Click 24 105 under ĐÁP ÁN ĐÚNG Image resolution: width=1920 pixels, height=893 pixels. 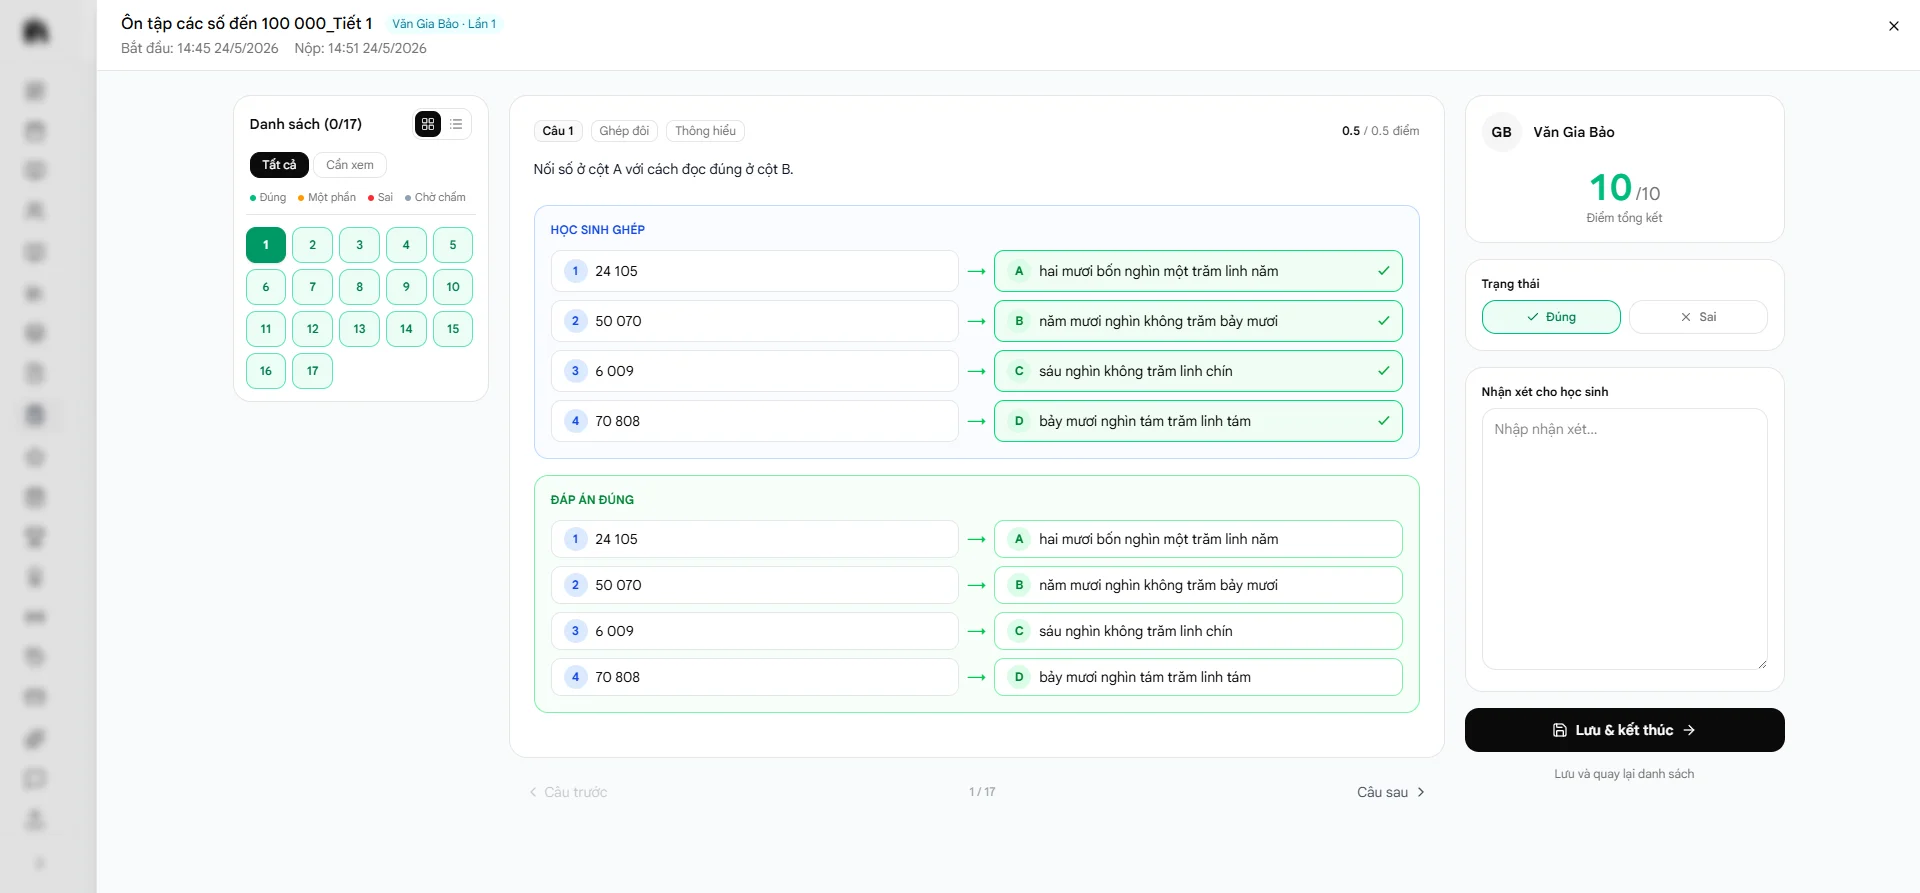click(x=754, y=539)
